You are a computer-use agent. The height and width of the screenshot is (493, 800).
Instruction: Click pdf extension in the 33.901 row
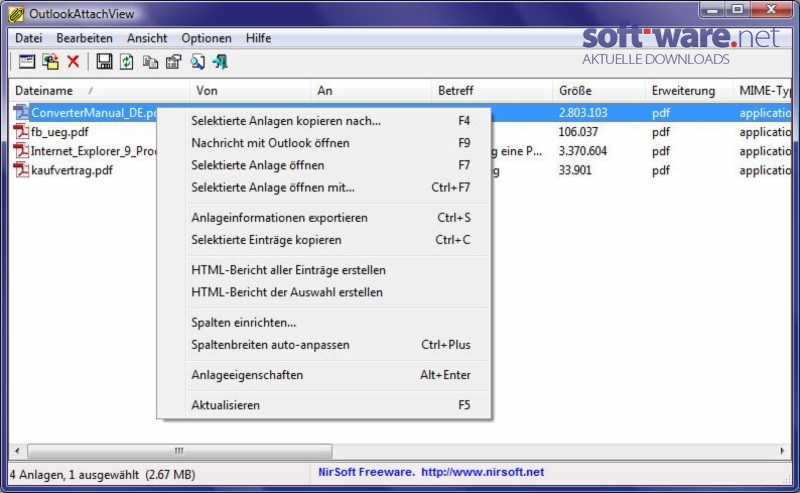point(661,170)
